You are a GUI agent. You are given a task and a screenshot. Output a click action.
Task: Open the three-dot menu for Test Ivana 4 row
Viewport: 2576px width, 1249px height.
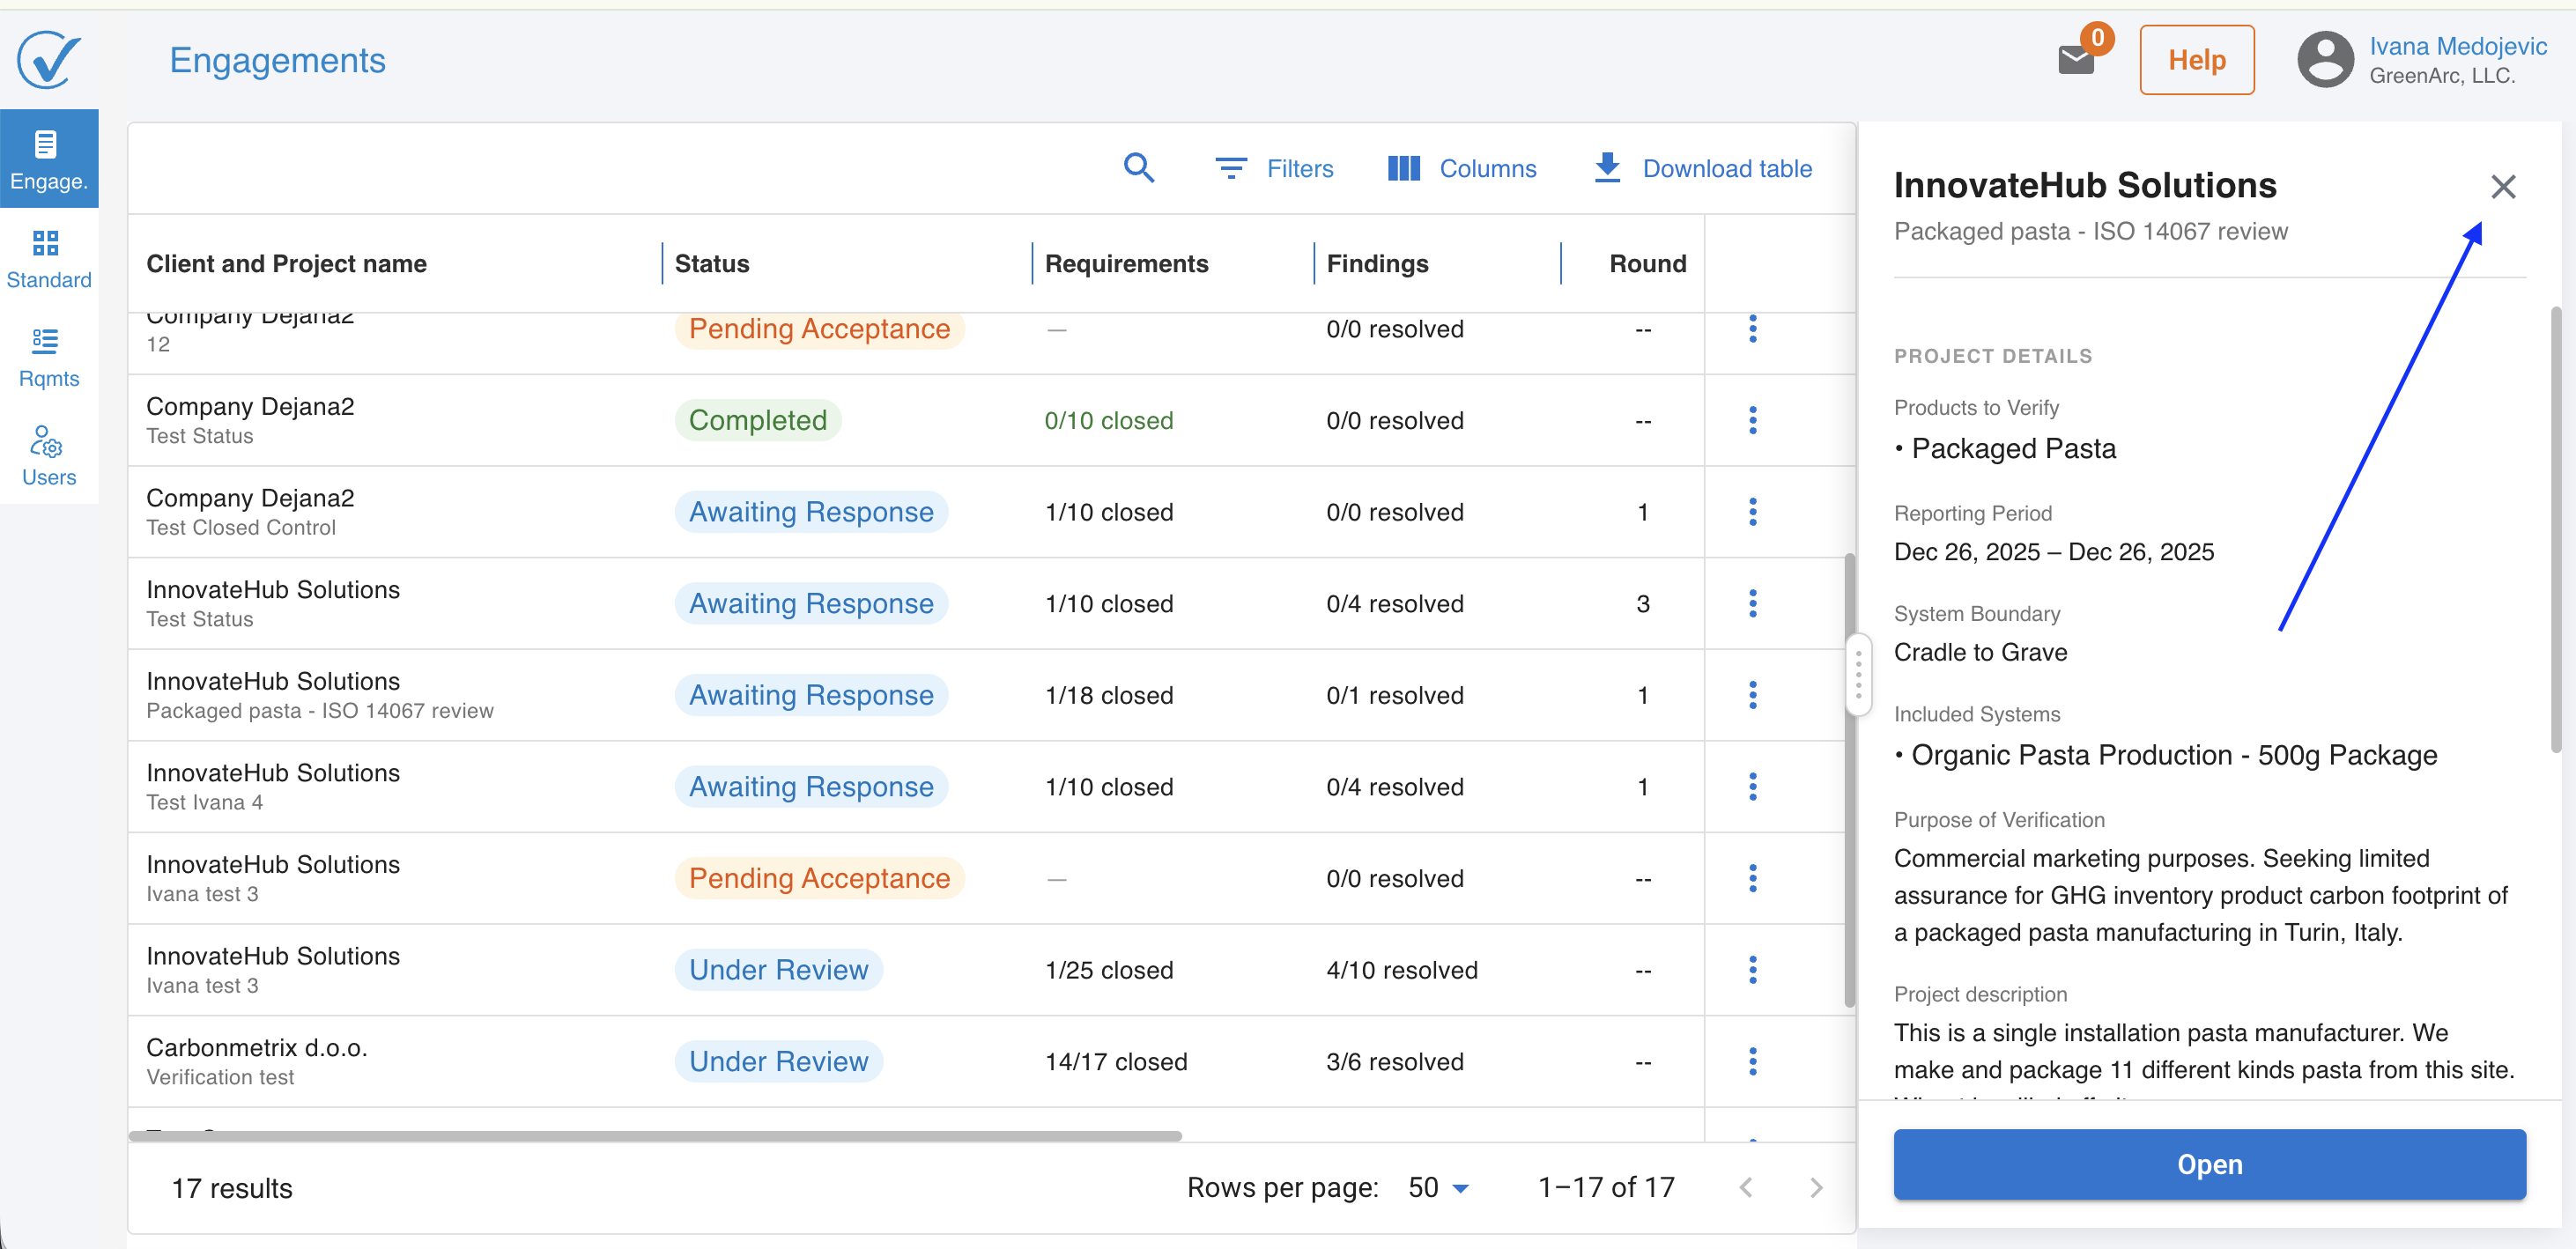coord(1752,786)
